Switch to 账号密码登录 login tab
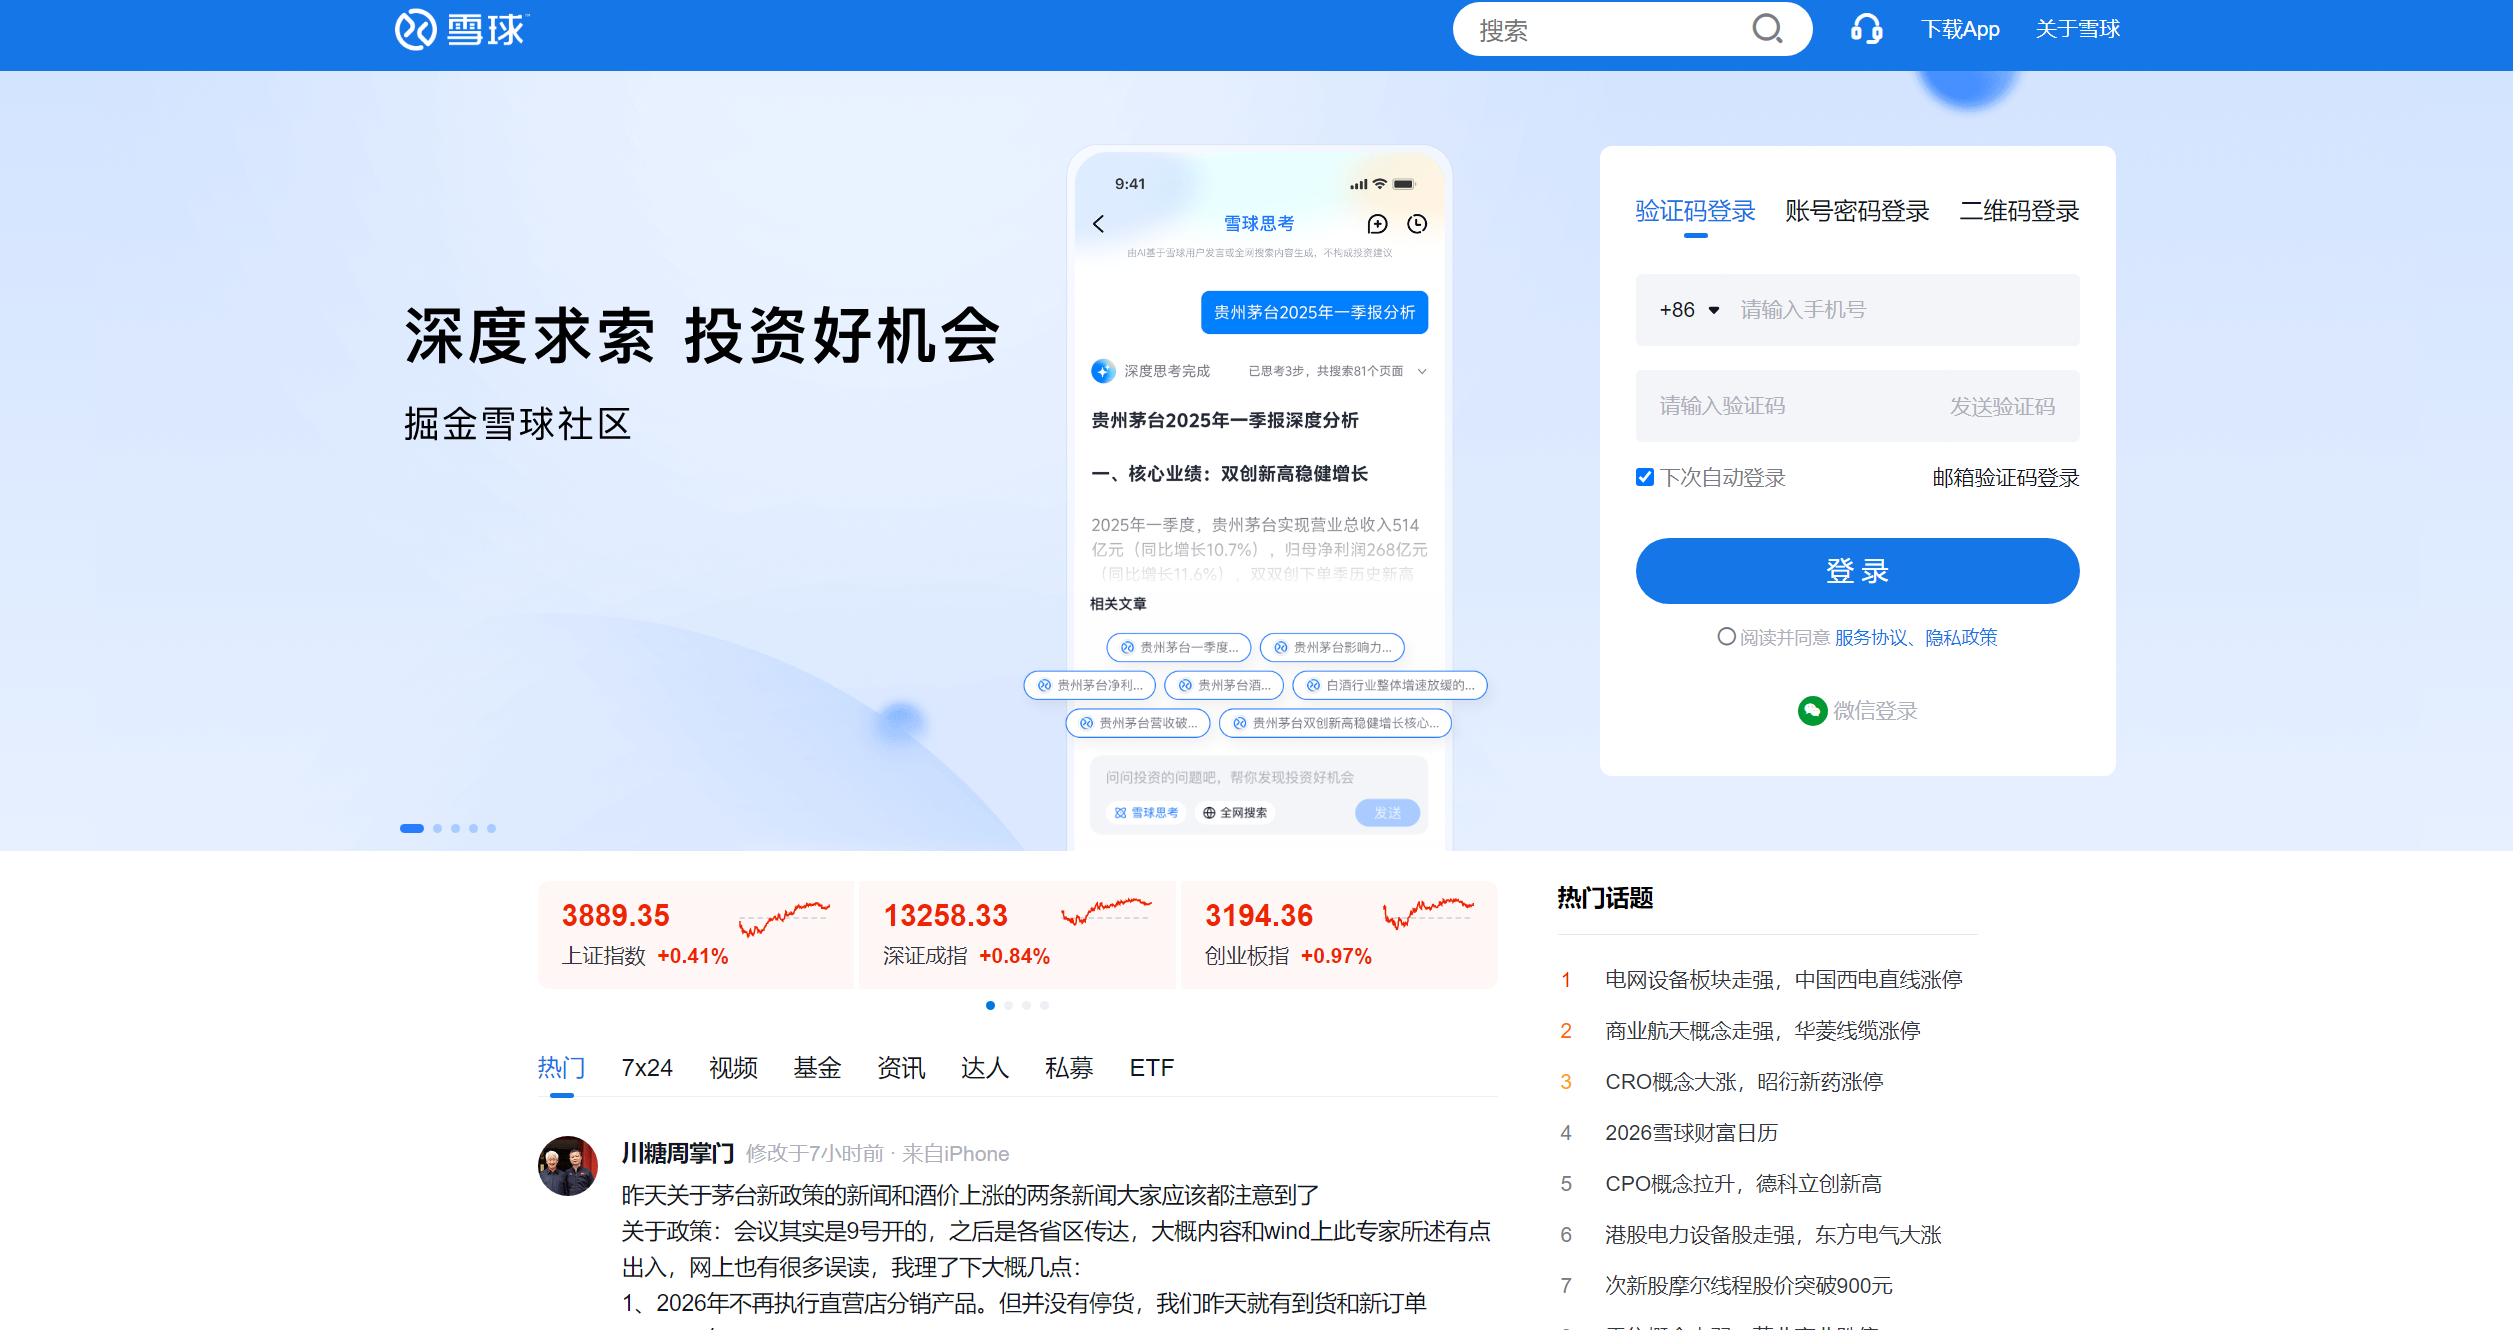The height and width of the screenshot is (1330, 2513). pyautogui.click(x=1857, y=211)
